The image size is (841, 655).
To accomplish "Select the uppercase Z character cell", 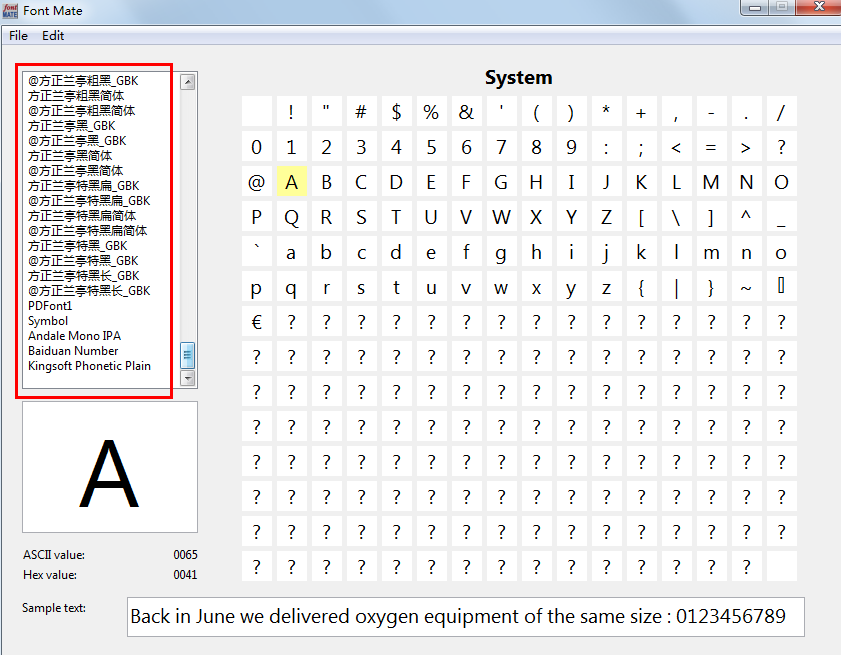I will click(x=606, y=217).
